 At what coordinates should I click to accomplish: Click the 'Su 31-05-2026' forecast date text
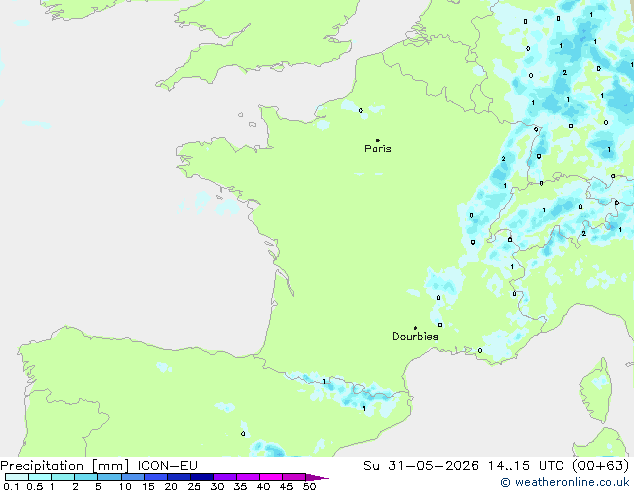click(421, 466)
